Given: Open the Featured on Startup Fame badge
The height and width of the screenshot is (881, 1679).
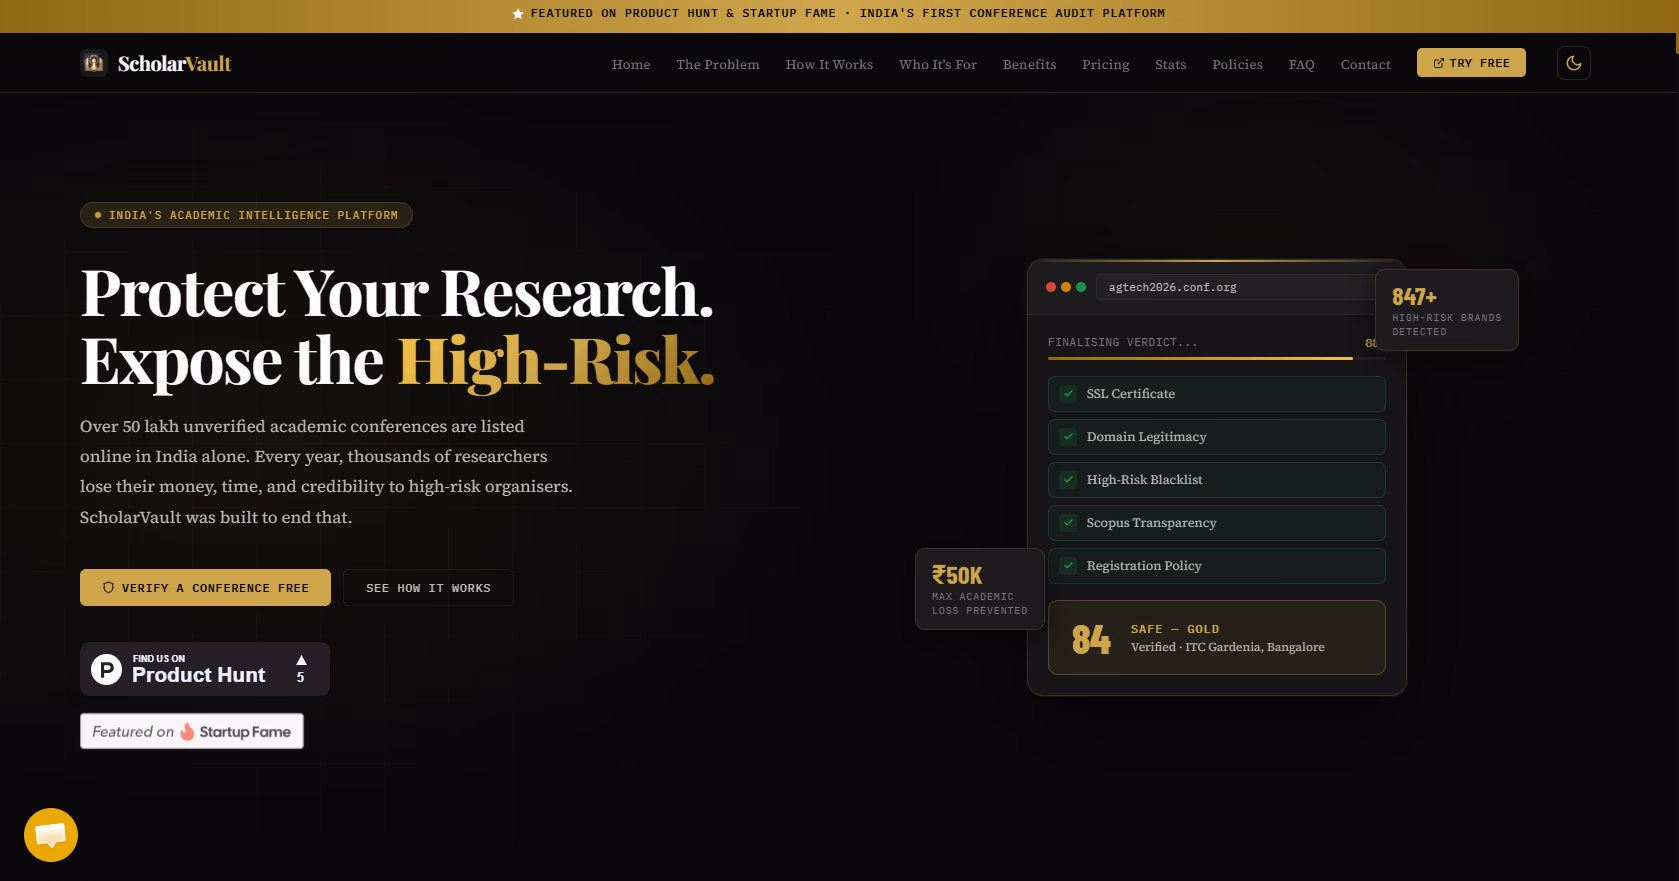Looking at the screenshot, I should [x=192, y=731].
